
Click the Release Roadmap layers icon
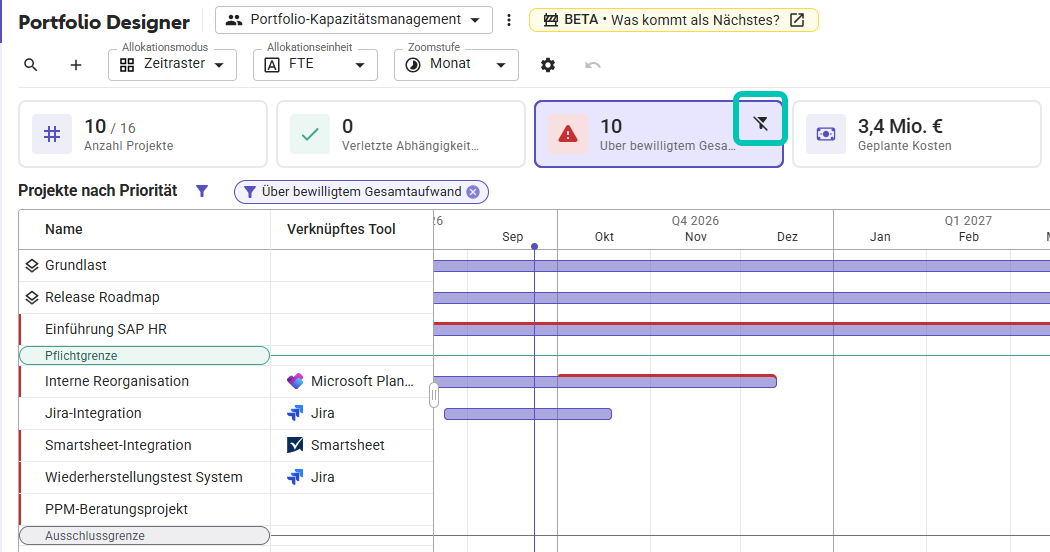click(31, 297)
